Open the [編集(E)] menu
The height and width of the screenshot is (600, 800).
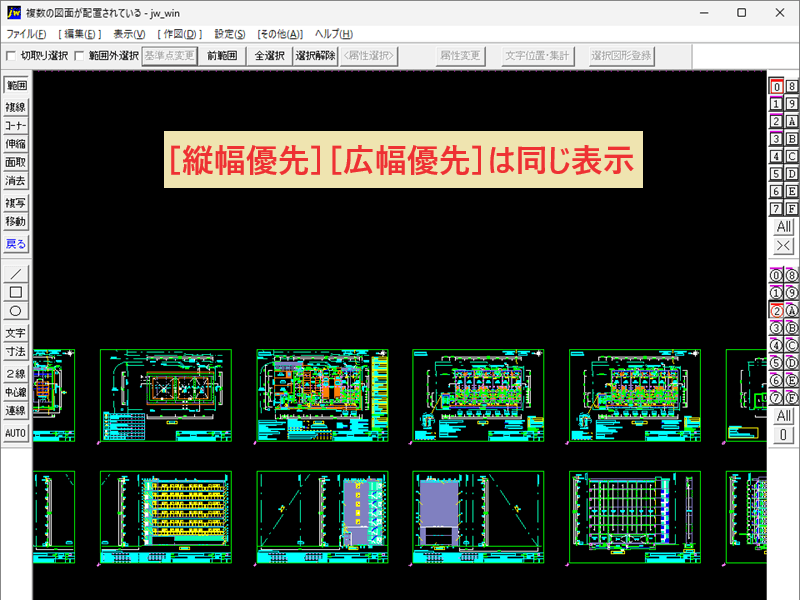pyautogui.click(x=80, y=34)
